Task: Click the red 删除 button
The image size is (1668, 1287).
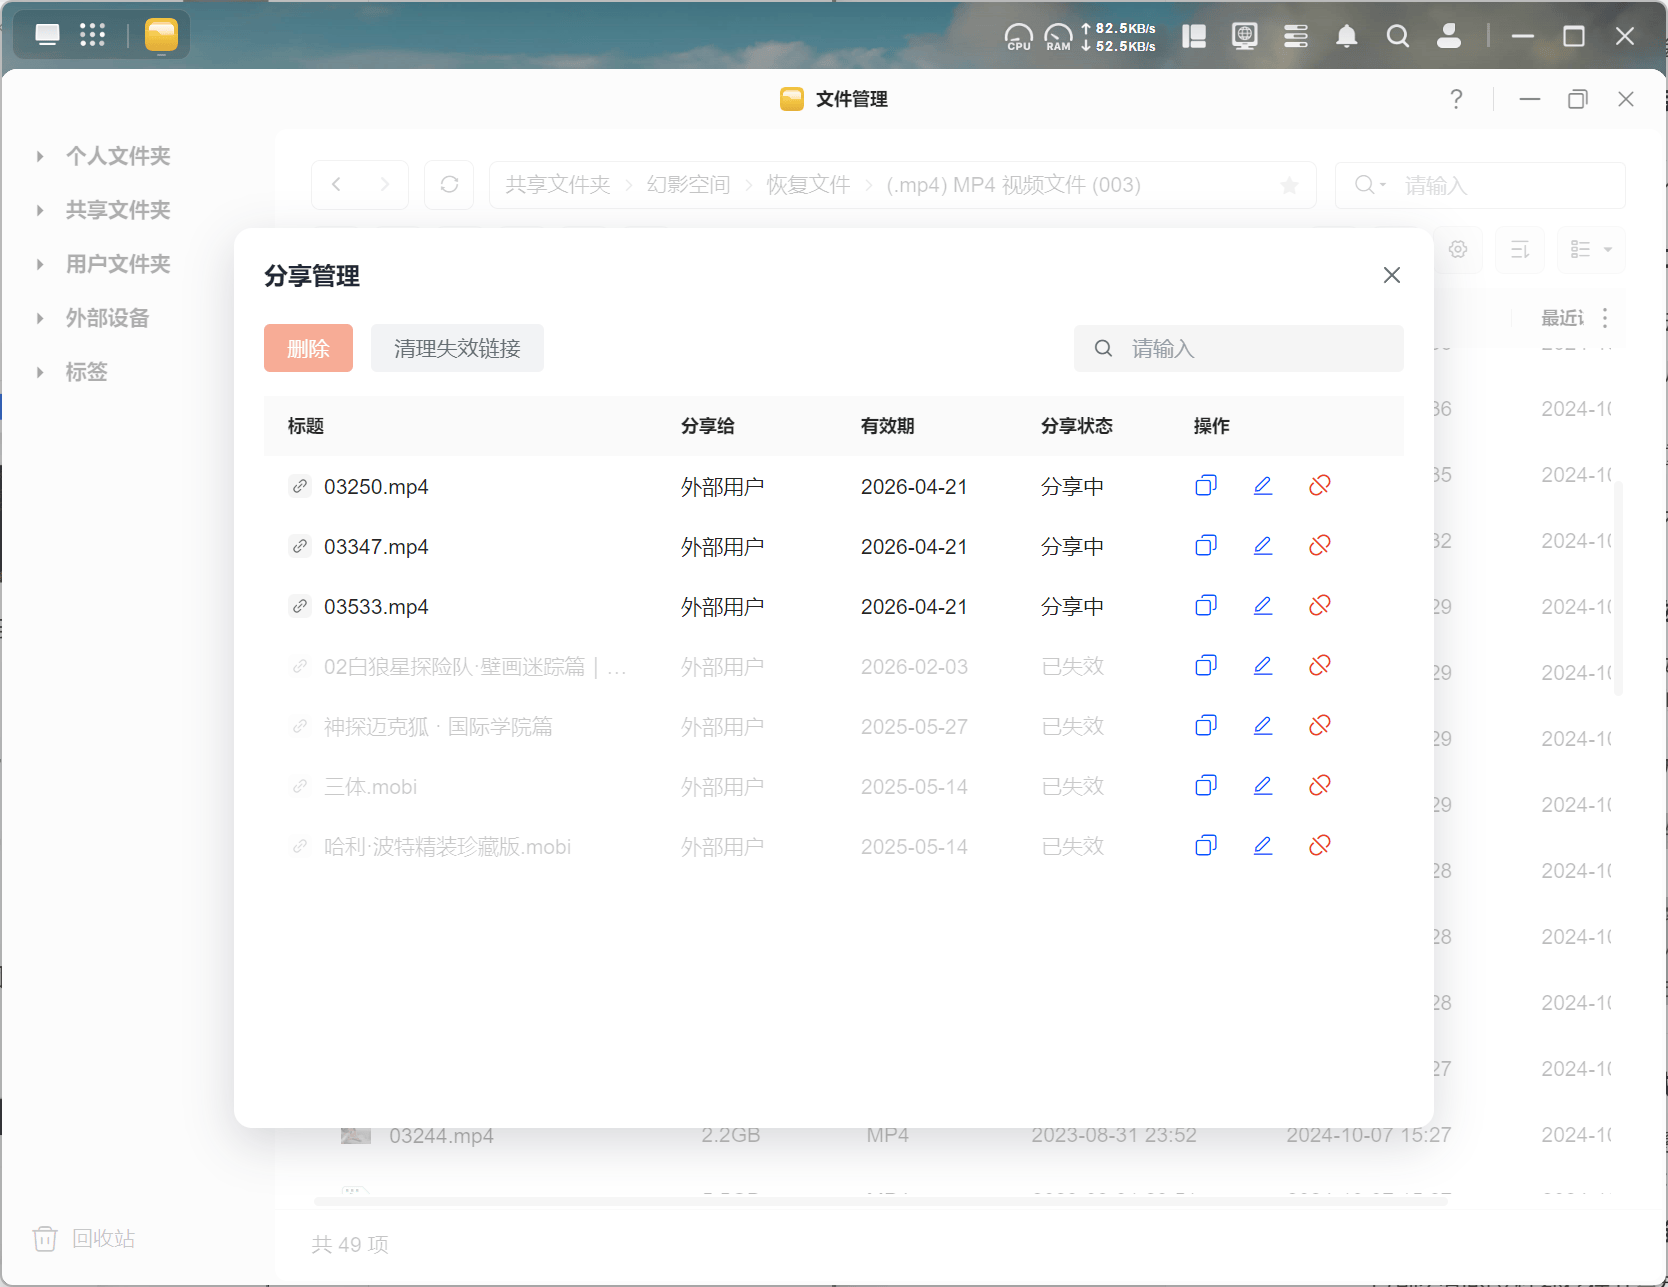Action: pos(308,348)
